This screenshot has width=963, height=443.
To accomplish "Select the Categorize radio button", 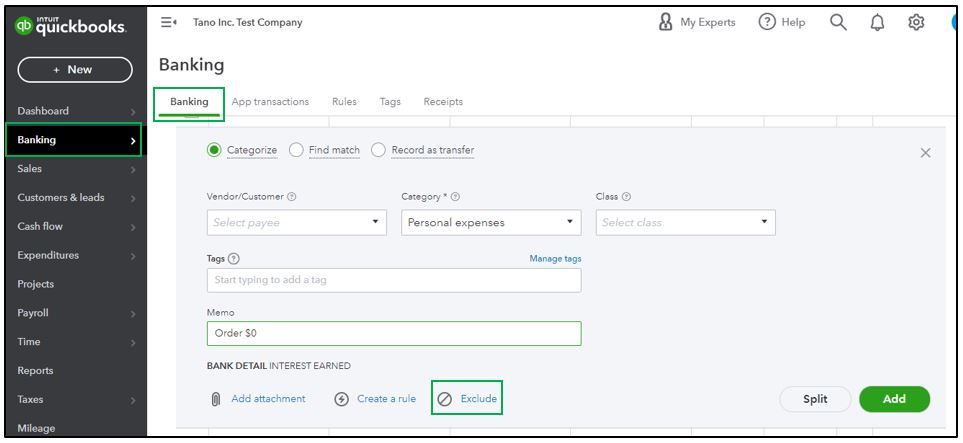I will coord(214,150).
